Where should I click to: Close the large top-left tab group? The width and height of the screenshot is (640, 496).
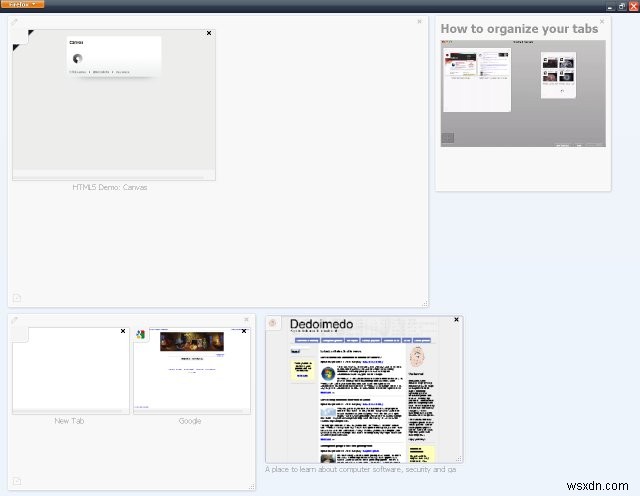pos(420,22)
